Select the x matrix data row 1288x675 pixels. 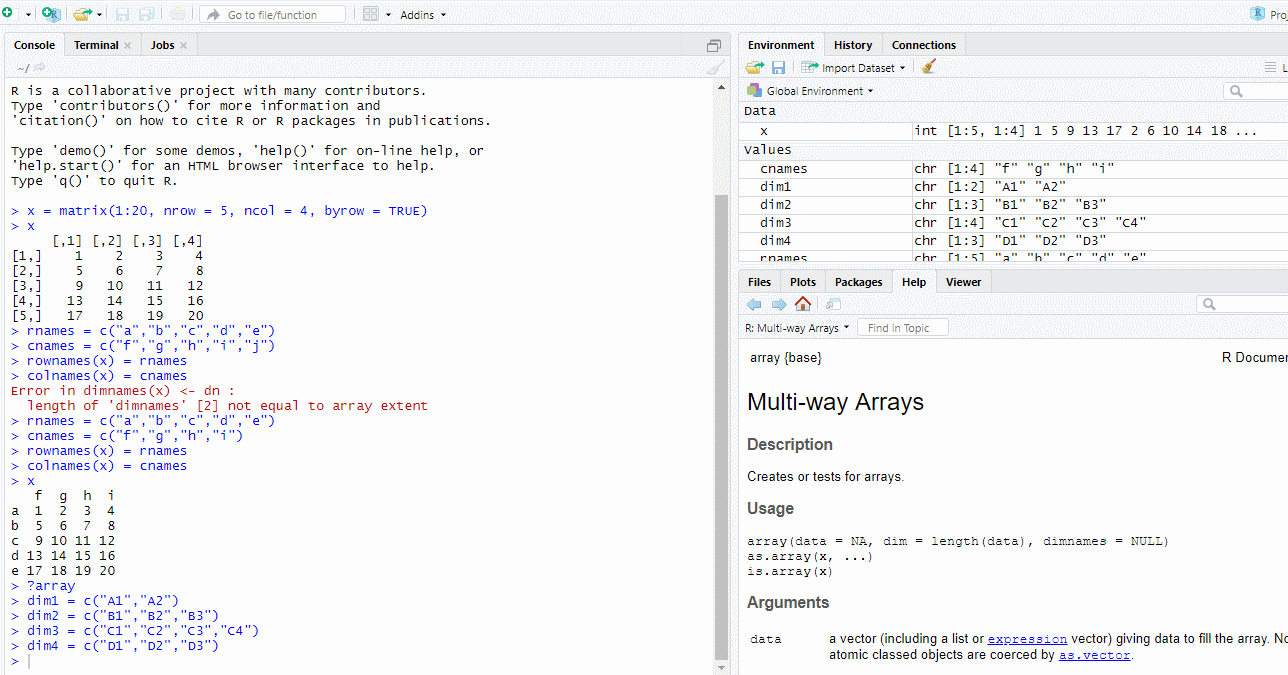1013,131
